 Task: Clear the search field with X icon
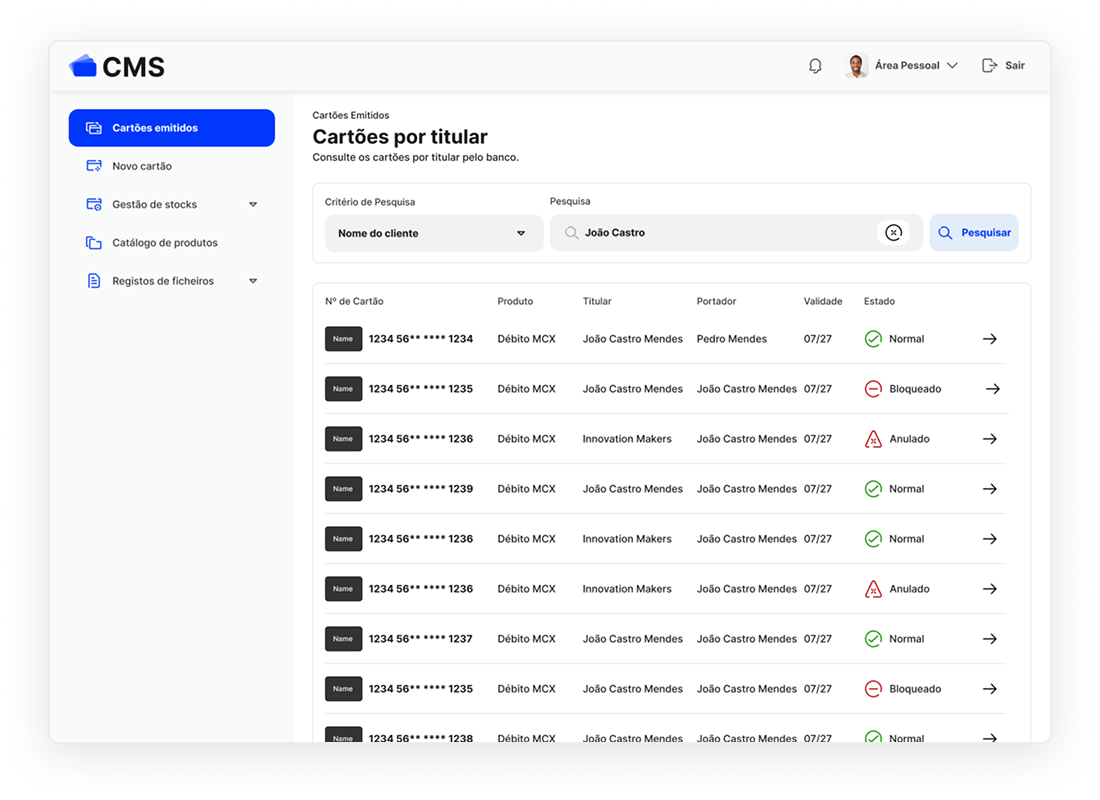(x=893, y=233)
